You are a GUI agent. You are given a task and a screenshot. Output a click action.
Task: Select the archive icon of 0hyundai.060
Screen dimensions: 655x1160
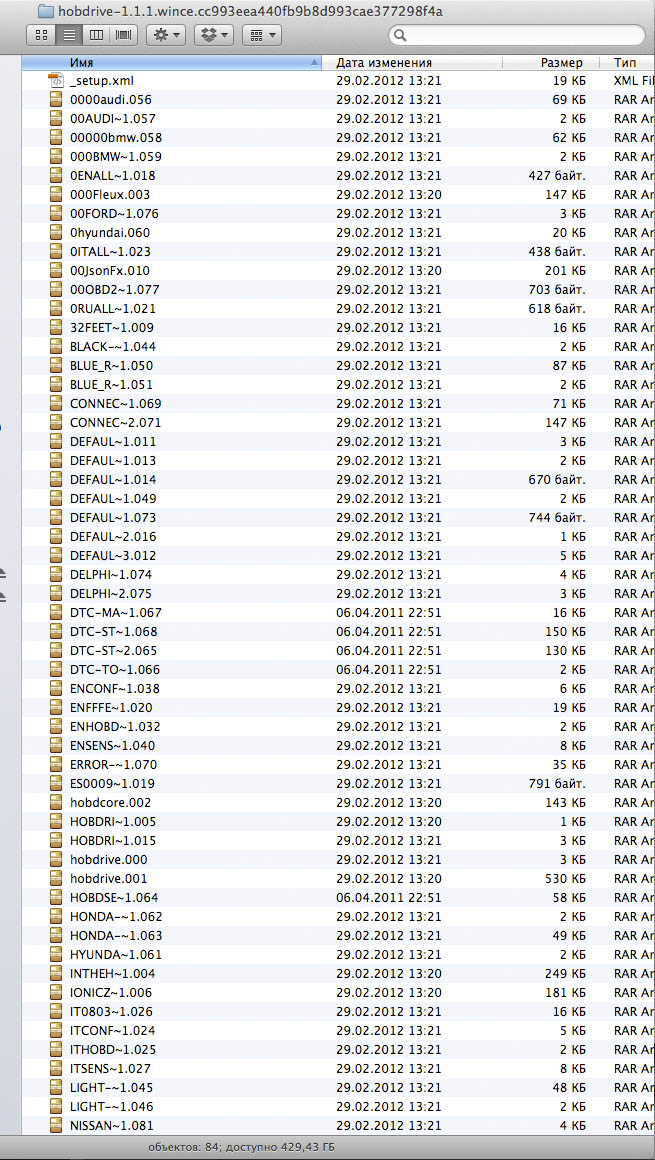(x=57, y=232)
